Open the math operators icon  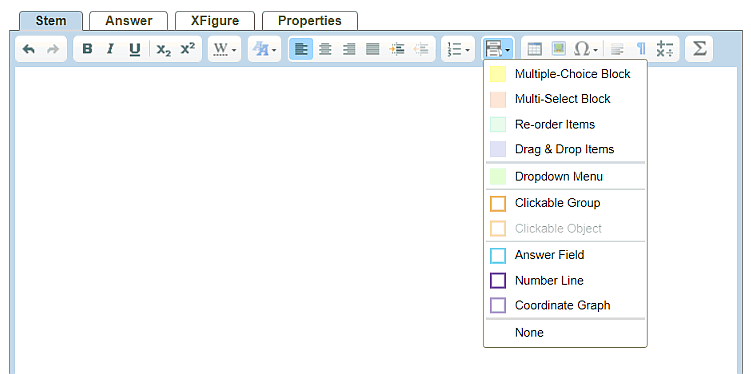point(665,49)
